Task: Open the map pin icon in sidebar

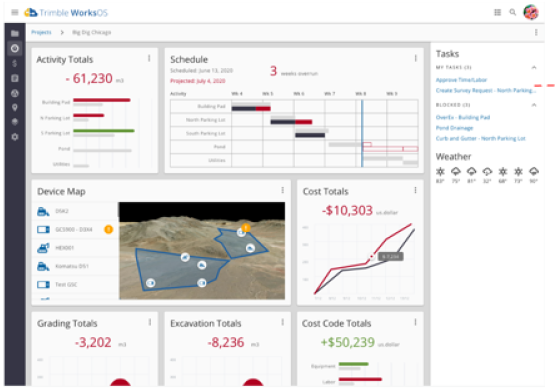Action: pos(15,108)
